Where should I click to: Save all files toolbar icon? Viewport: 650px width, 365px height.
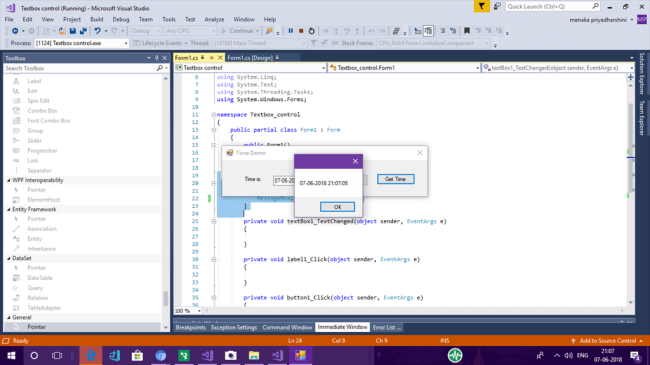[x=83, y=31]
